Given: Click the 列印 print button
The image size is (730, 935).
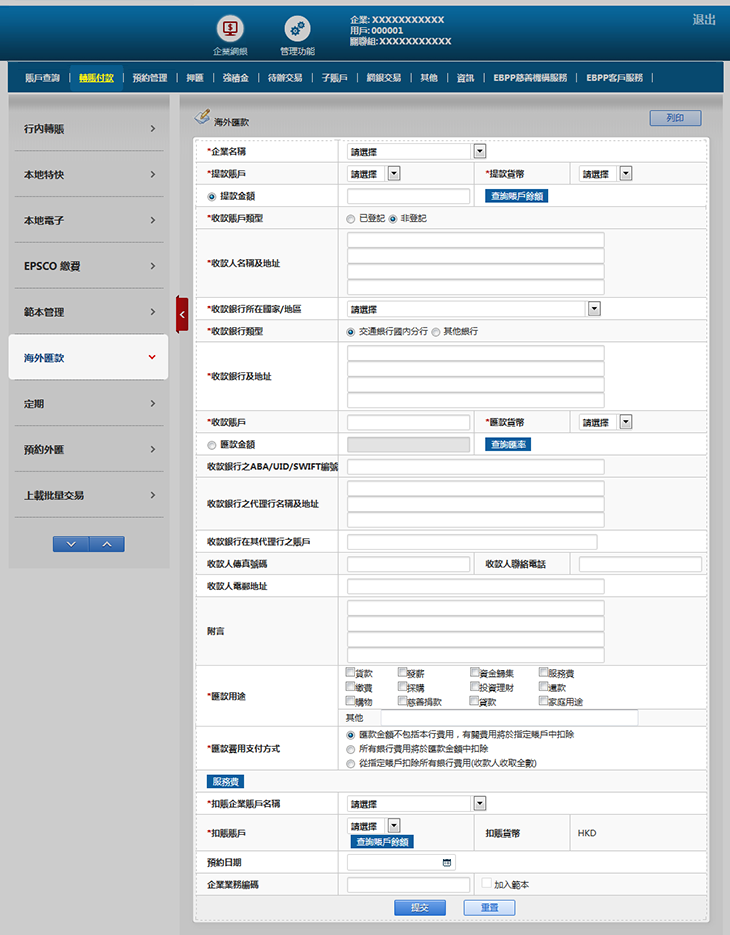Looking at the screenshot, I should tap(675, 118).
